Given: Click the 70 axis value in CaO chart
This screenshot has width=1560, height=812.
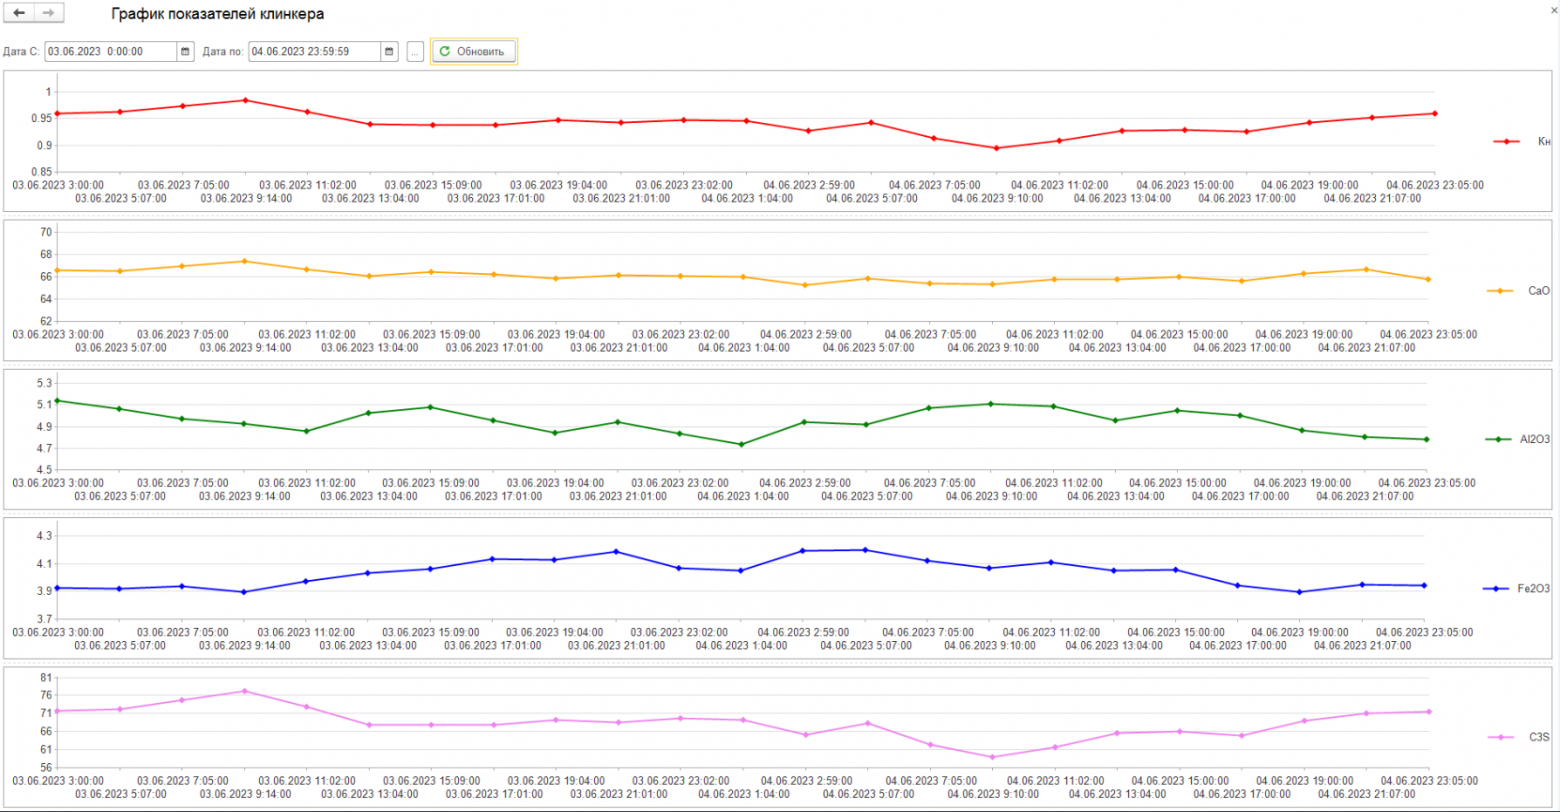Looking at the screenshot, I should (45, 232).
